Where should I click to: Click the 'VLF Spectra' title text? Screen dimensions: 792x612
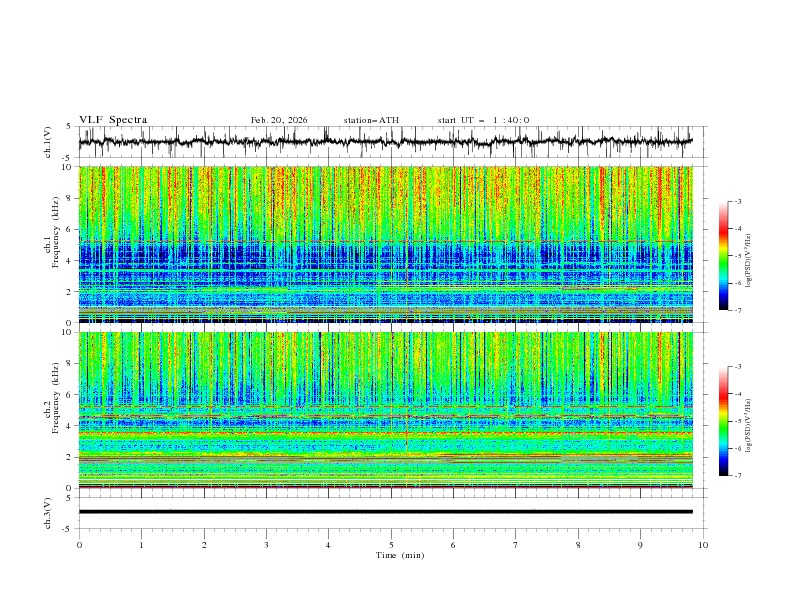[113, 120]
